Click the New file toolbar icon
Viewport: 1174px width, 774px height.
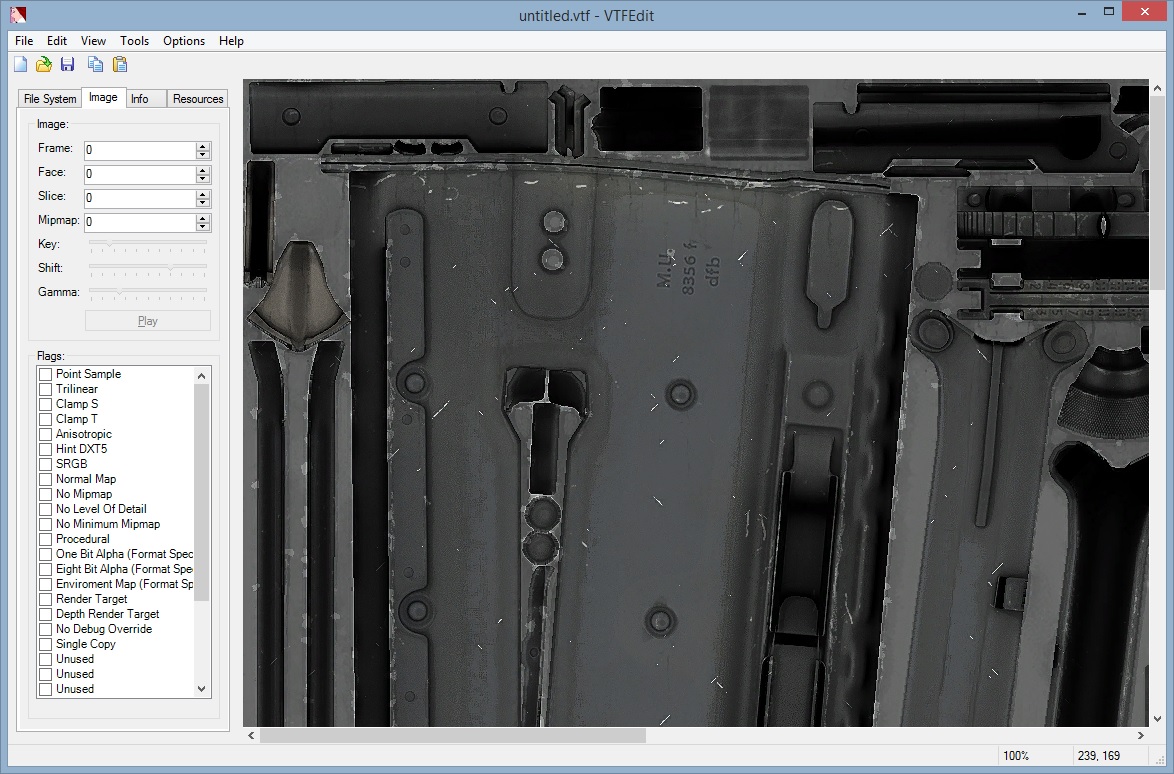[20, 64]
